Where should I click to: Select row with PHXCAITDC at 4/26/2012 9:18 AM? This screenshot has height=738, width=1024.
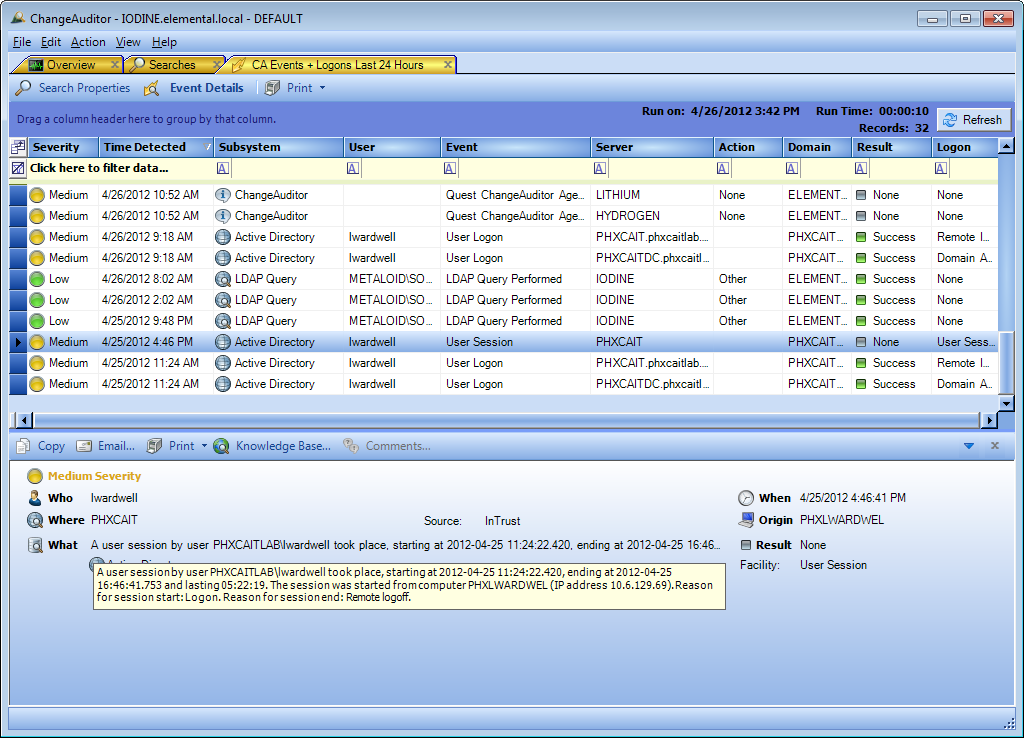click(x=503, y=258)
